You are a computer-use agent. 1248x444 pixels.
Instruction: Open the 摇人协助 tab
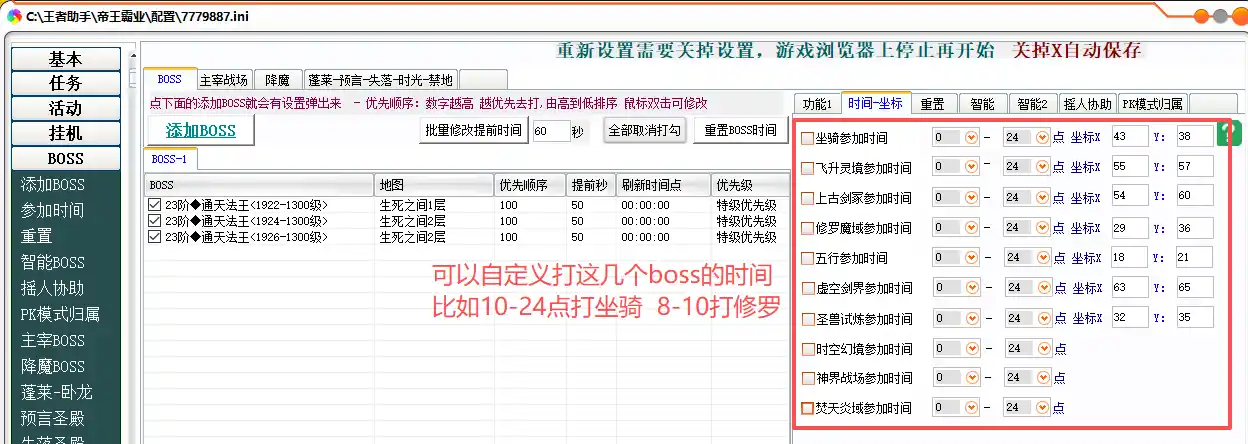coord(1088,103)
